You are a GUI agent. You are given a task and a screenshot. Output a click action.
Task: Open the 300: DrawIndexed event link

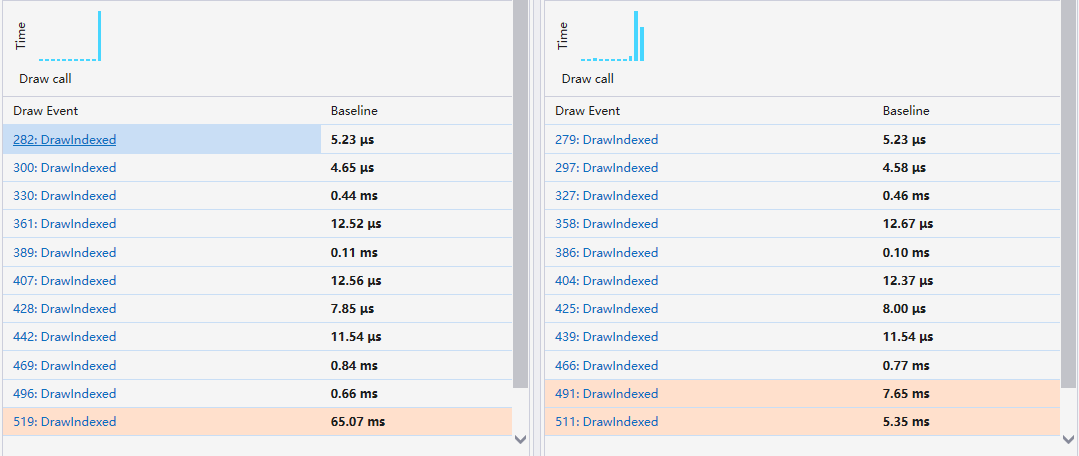pos(65,168)
